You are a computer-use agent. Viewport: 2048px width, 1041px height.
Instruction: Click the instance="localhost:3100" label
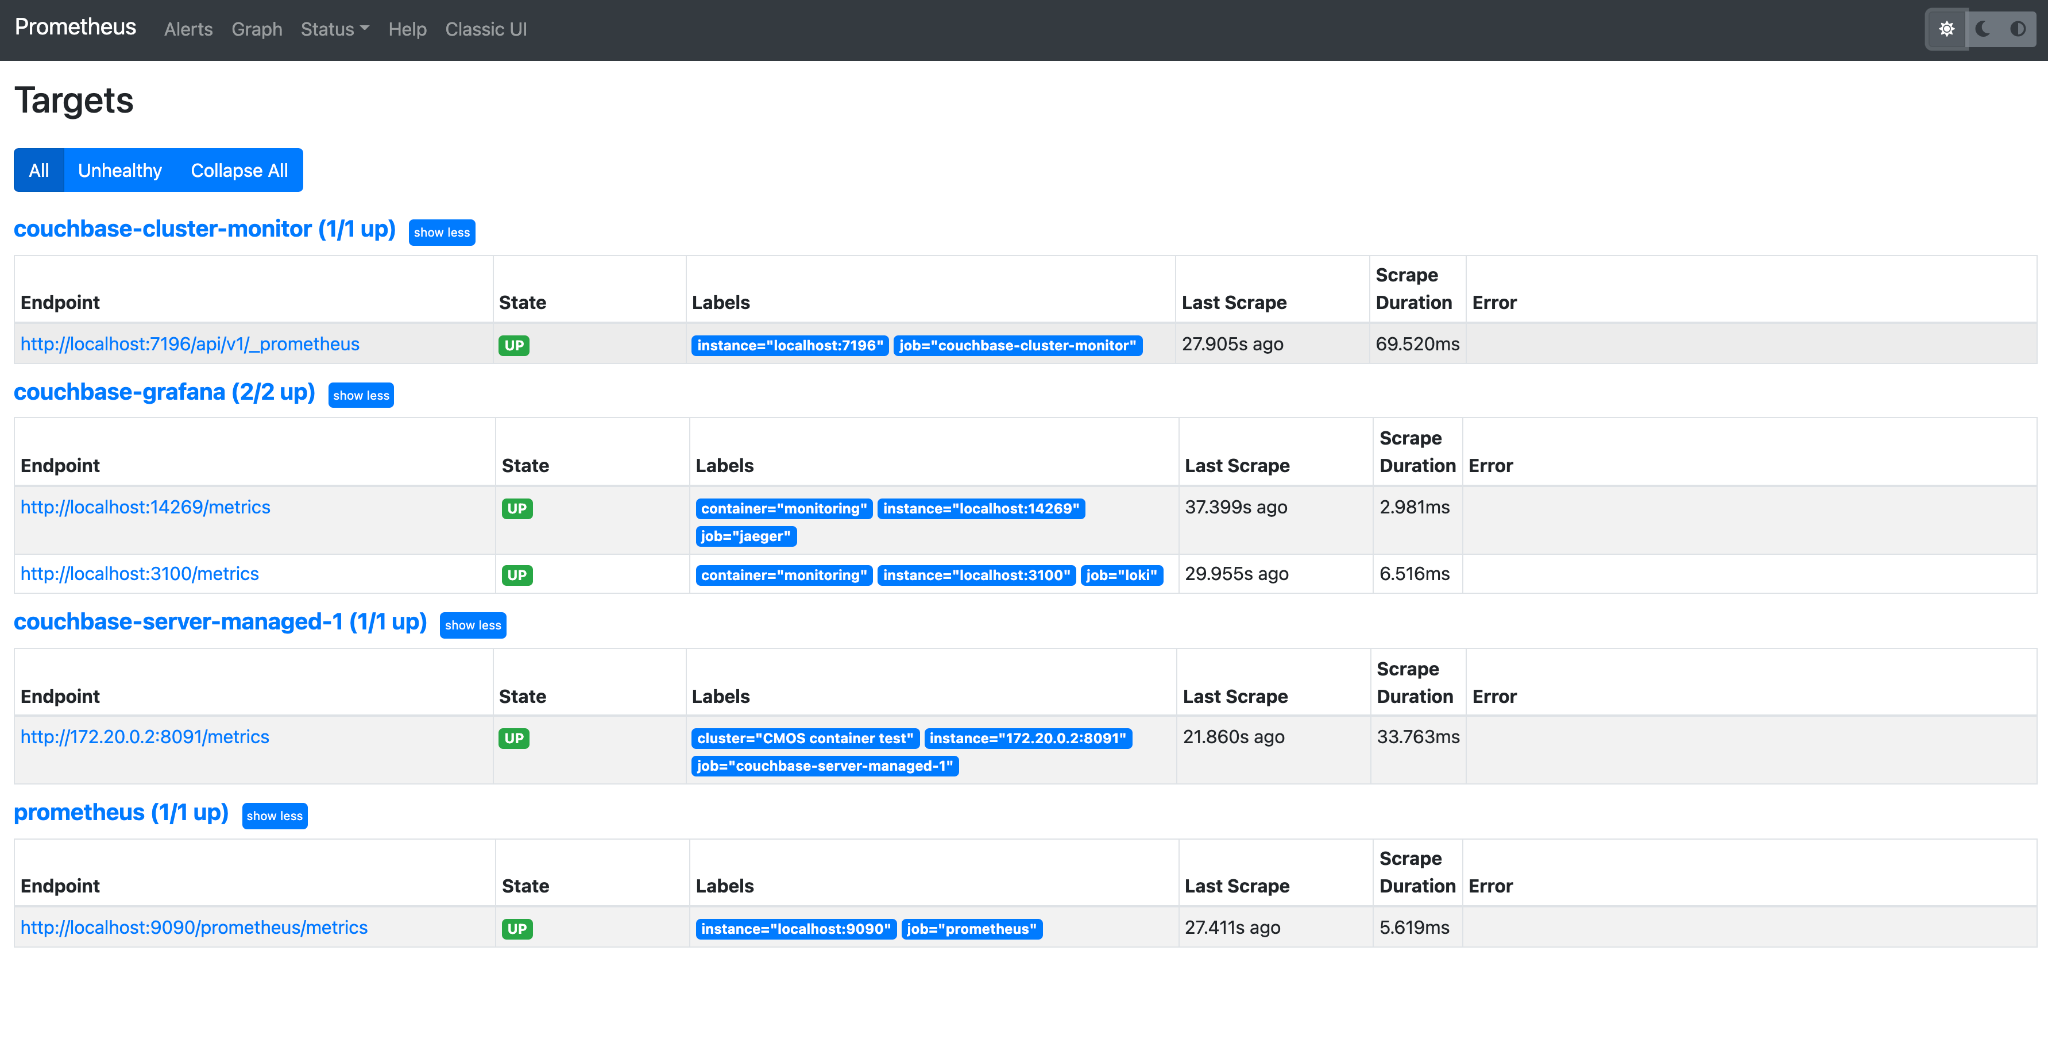[977, 575]
